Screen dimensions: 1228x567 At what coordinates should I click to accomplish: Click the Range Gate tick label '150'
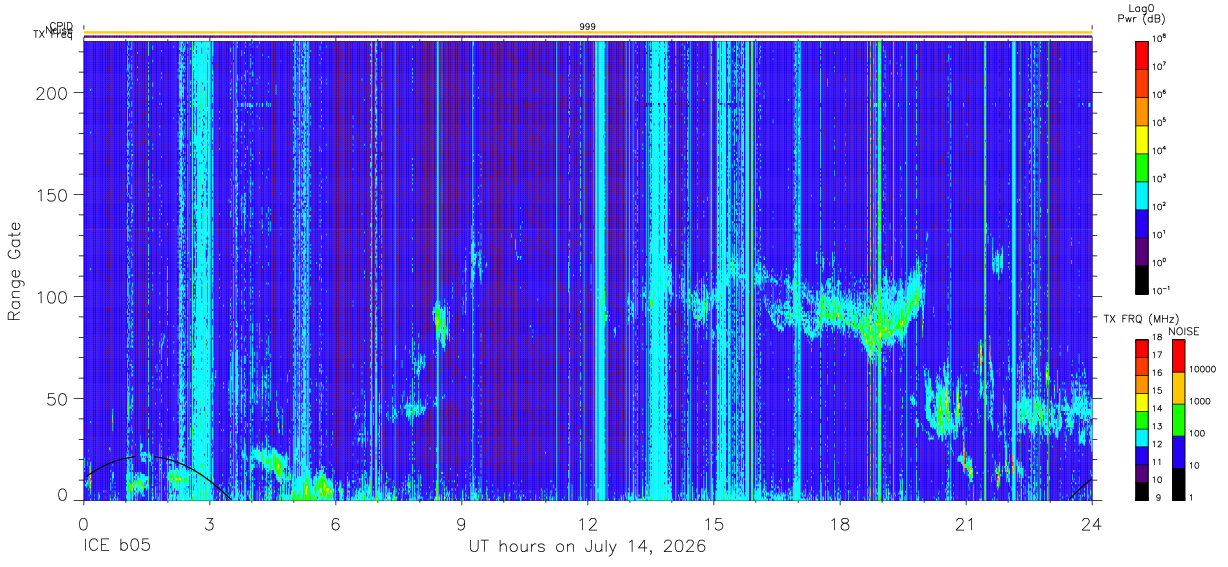click(52, 195)
